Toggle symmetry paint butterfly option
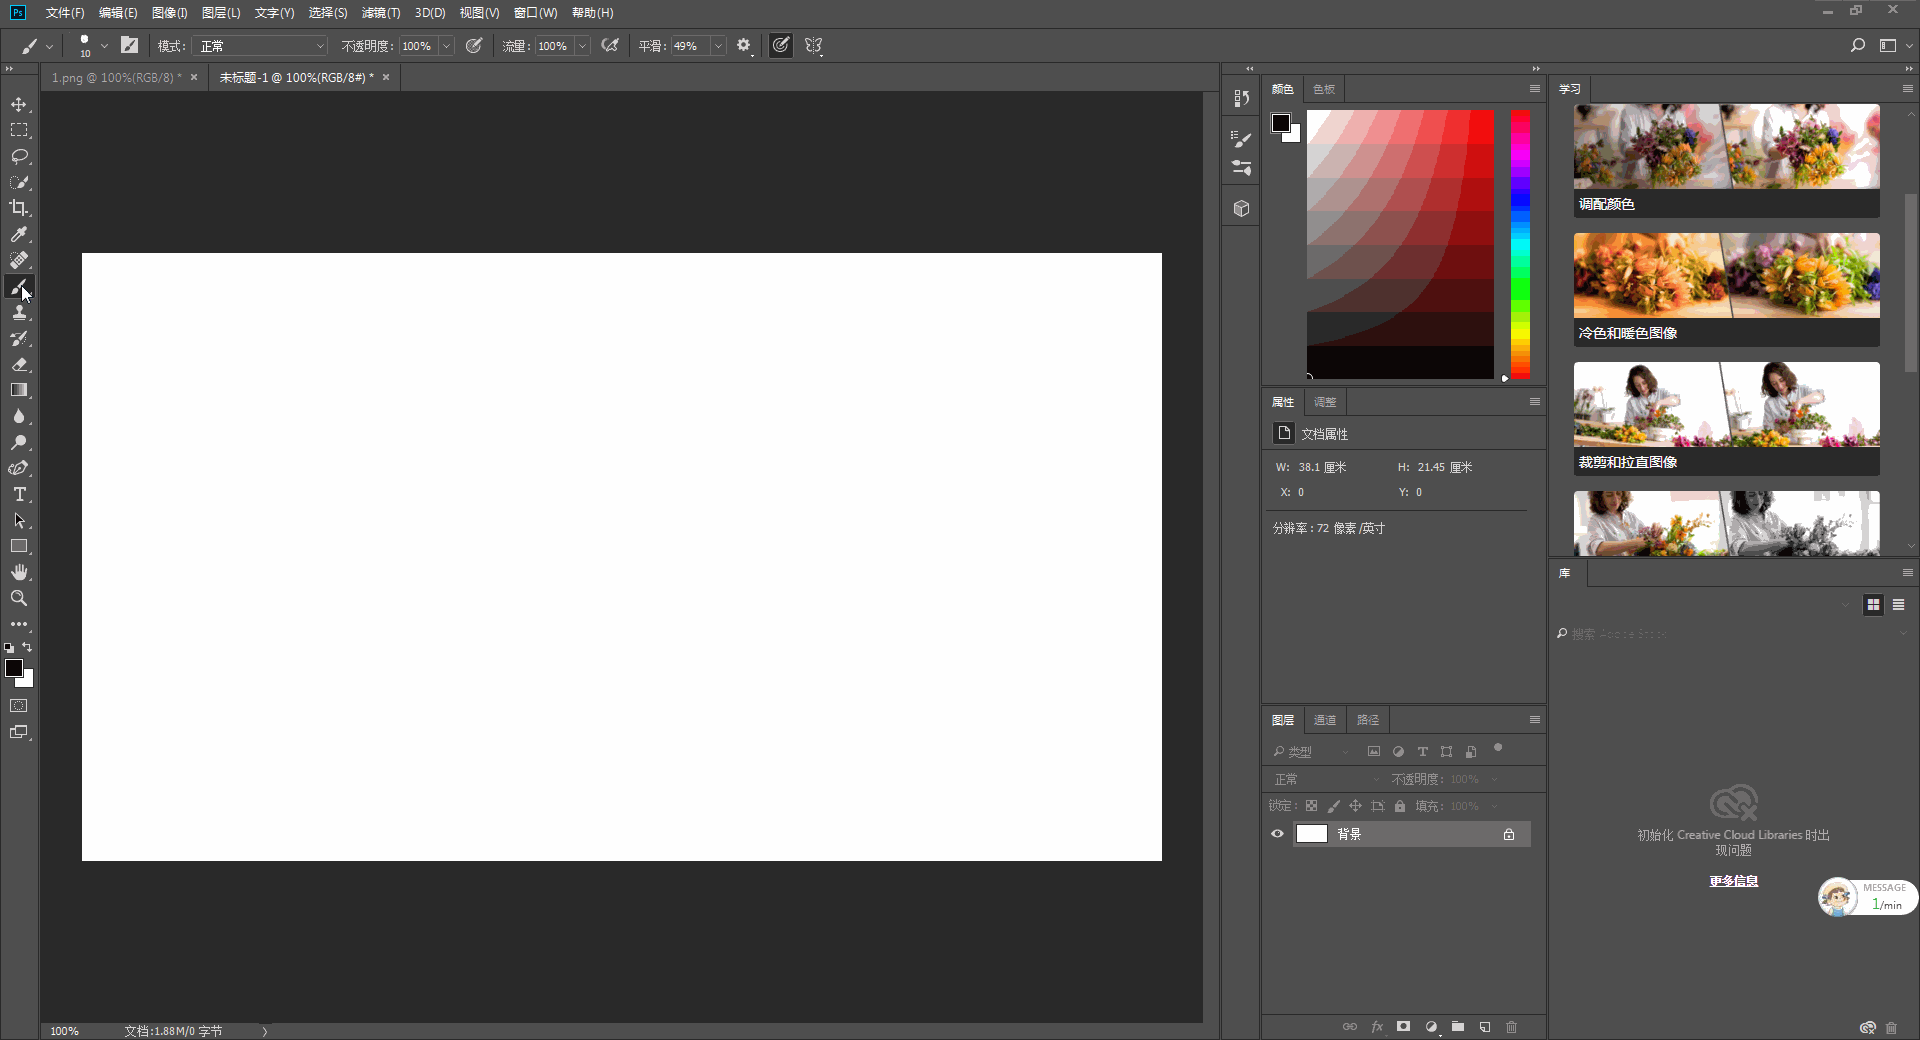Image resolution: width=1920 pixels, height=1040 pixels. pyautogui.click(x=813, y=46)
